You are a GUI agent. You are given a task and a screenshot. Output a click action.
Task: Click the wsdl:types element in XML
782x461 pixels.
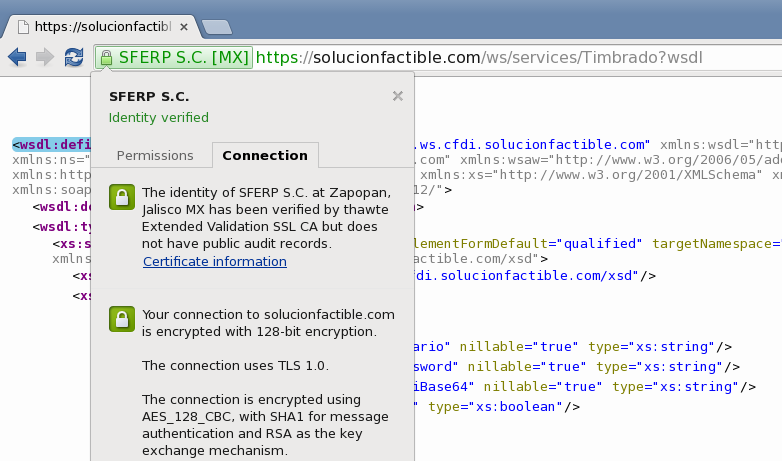coord(62,226)
